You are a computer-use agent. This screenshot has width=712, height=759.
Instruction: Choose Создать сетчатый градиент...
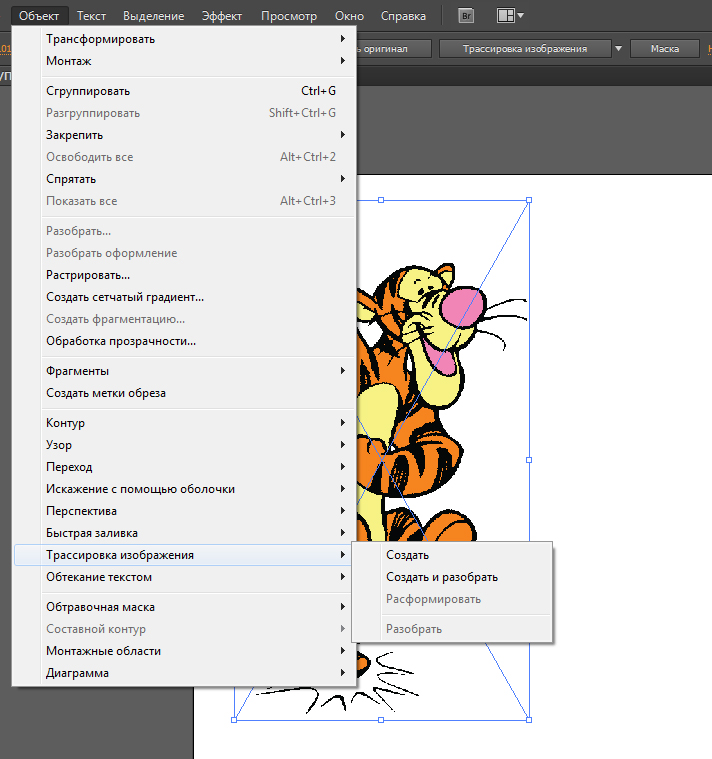(x=185, y=297)
